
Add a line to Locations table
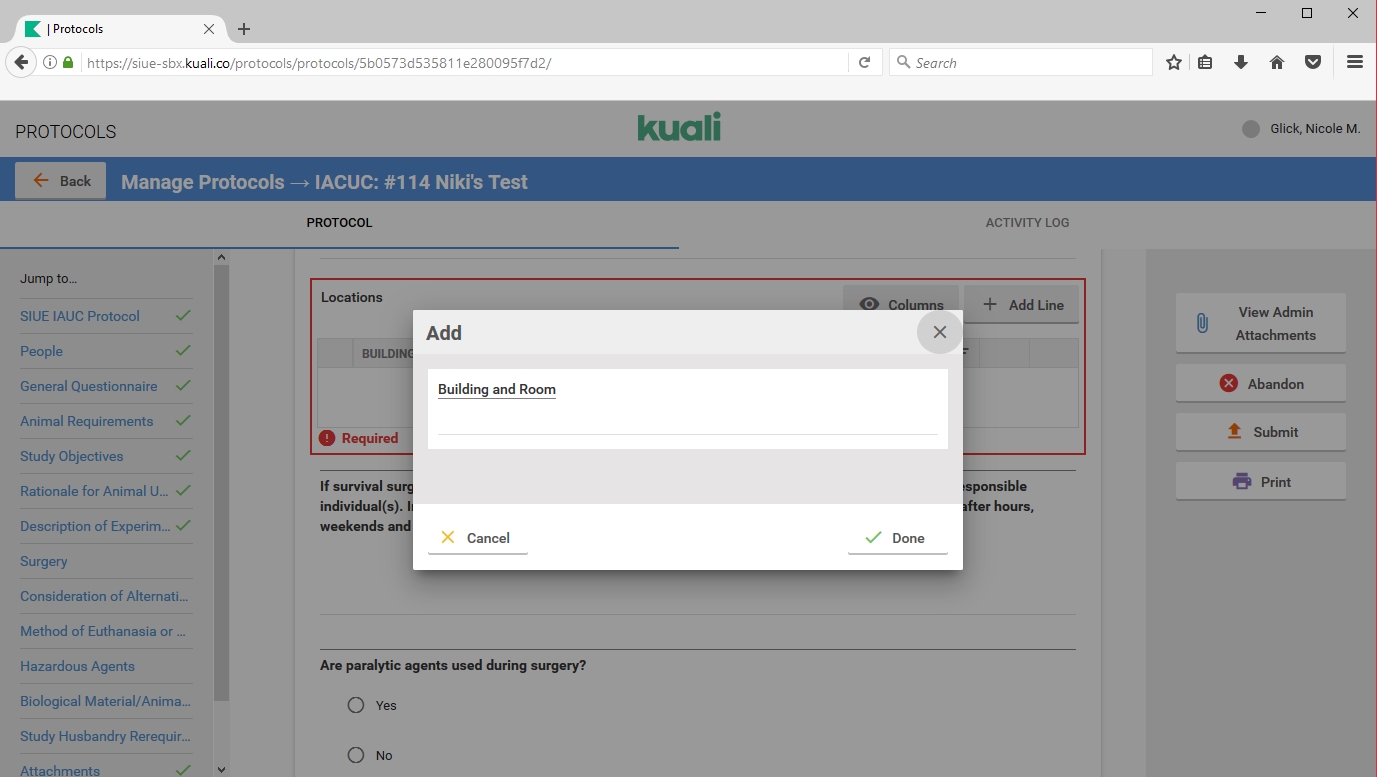point(1022,305)
